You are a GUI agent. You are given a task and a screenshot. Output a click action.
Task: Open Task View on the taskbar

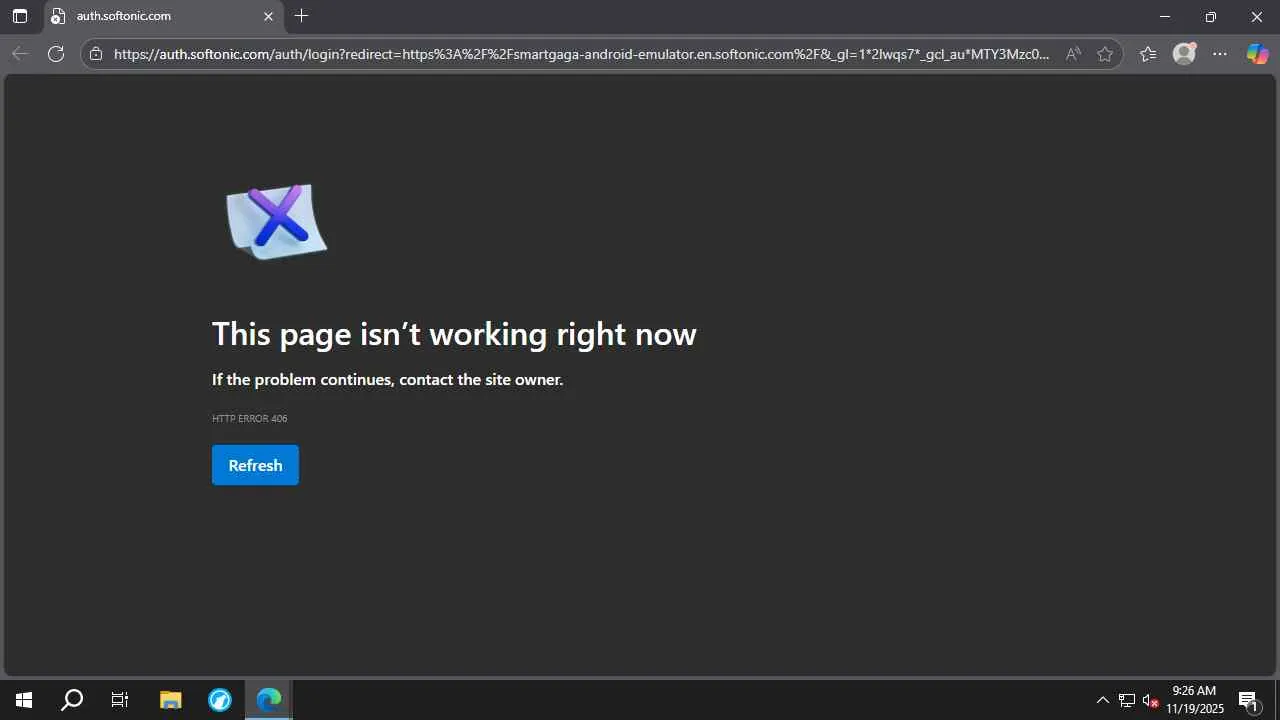click(x=120, y=700)
